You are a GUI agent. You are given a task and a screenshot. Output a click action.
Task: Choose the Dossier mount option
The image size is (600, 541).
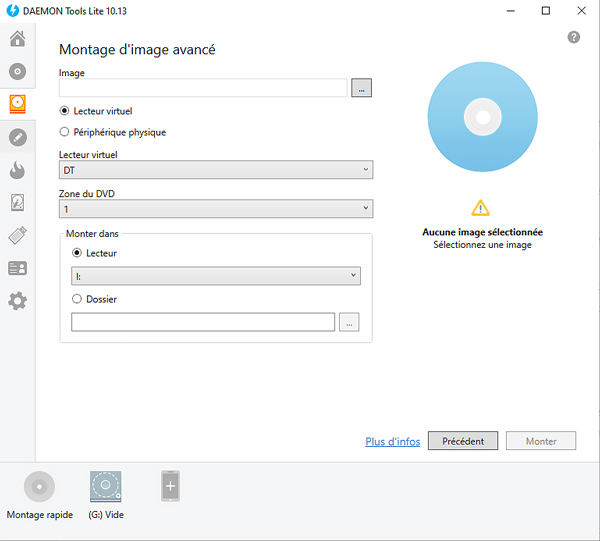pyautogui.click(x=77, y=298)
